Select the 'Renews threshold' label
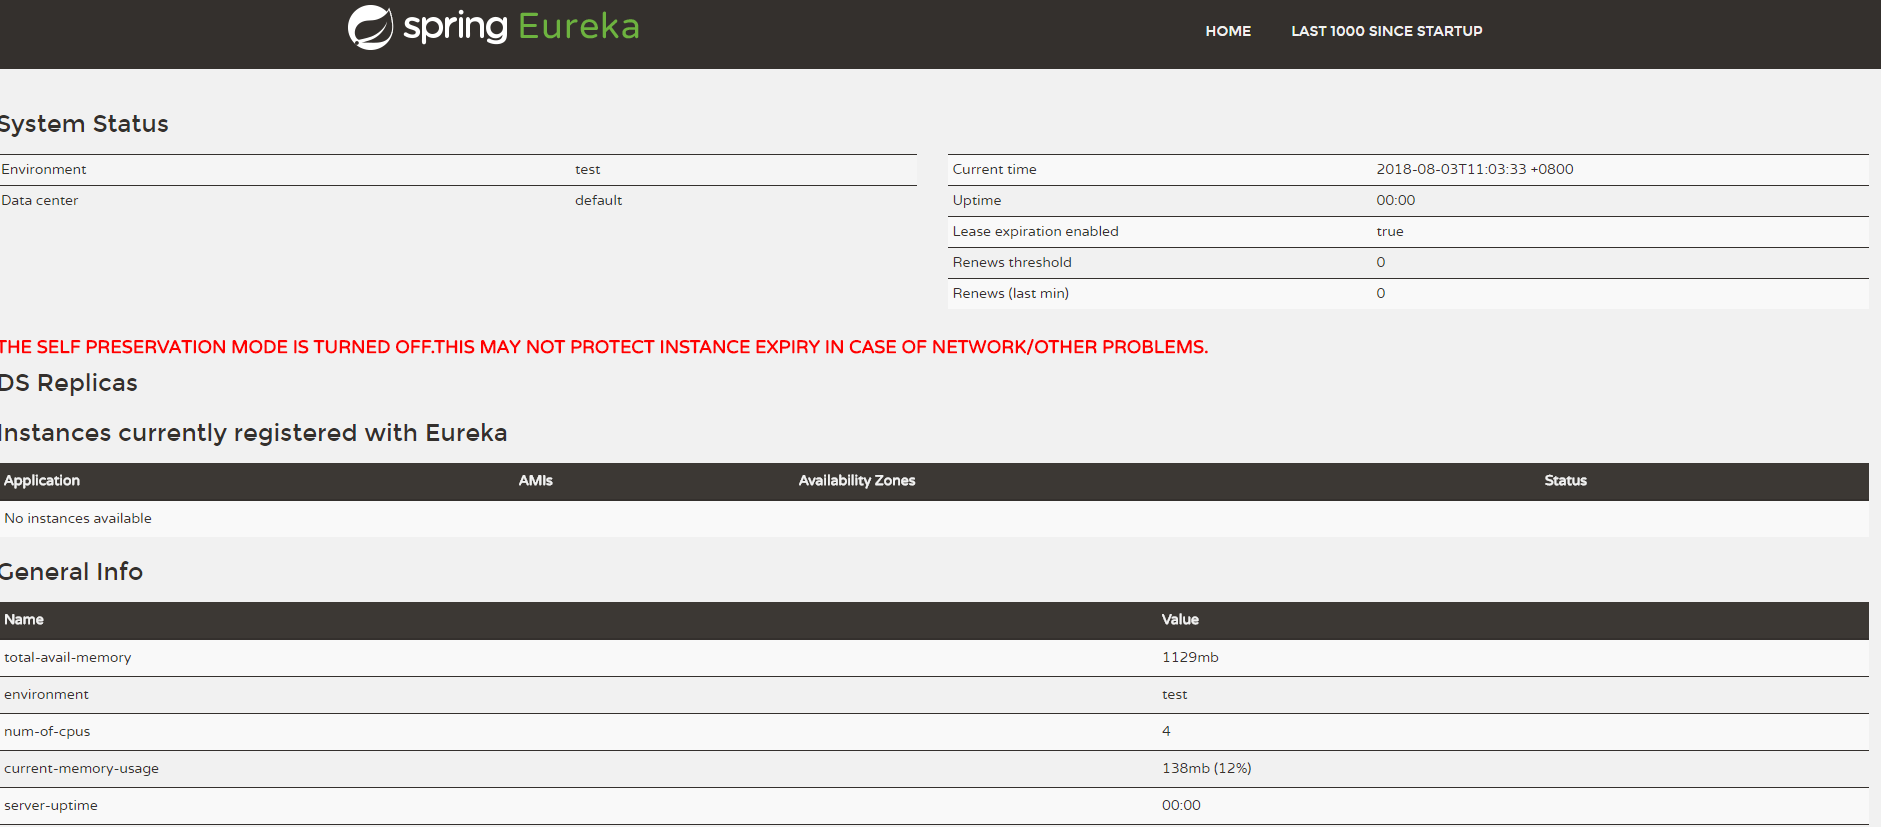 [x=1012, y=262]
